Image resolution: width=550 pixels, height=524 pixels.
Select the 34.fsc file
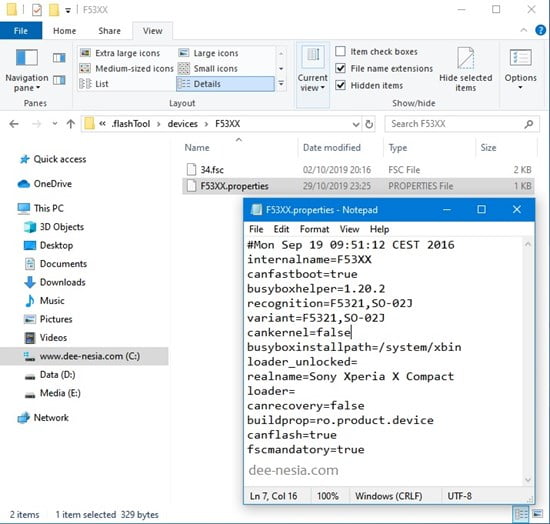pos(358,170)
